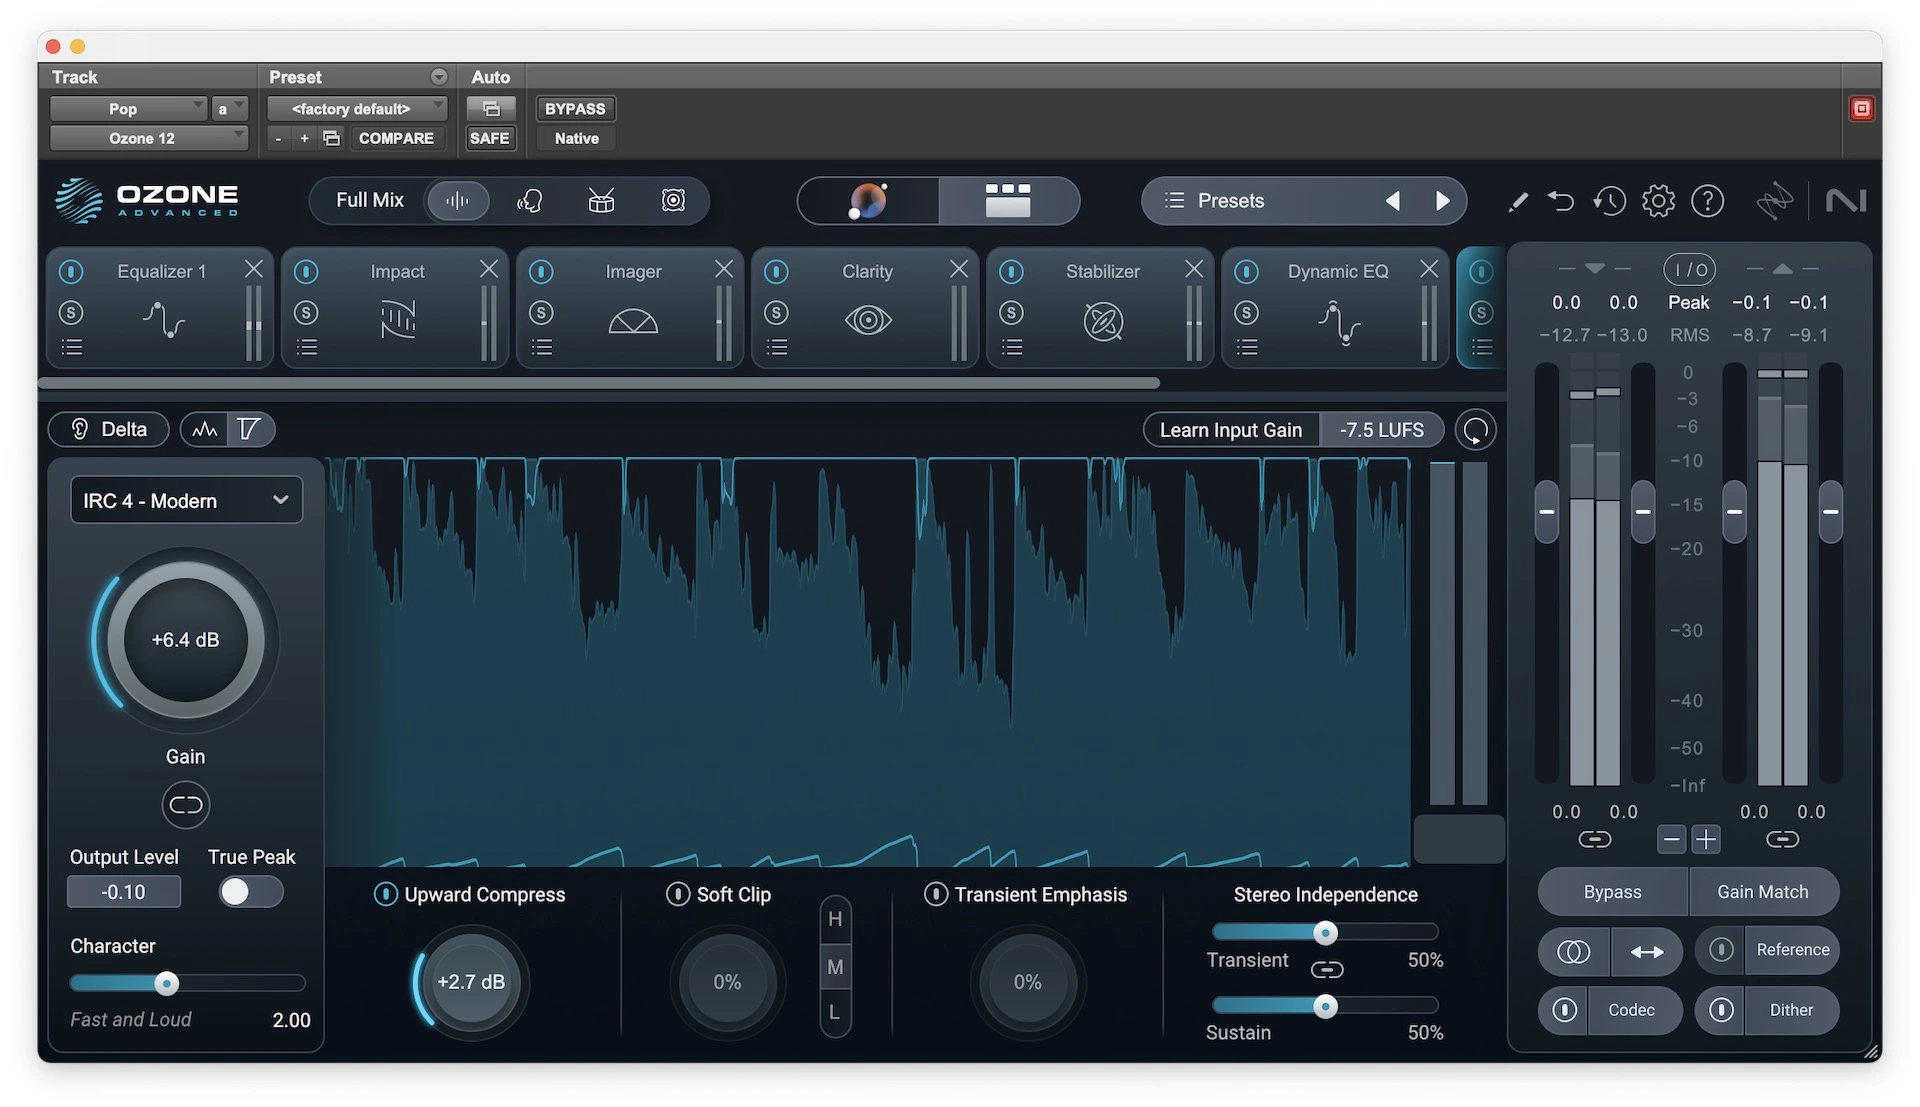Adjust the Character slider handle
1920x1107 pixels.
click(x=167, y=984)
